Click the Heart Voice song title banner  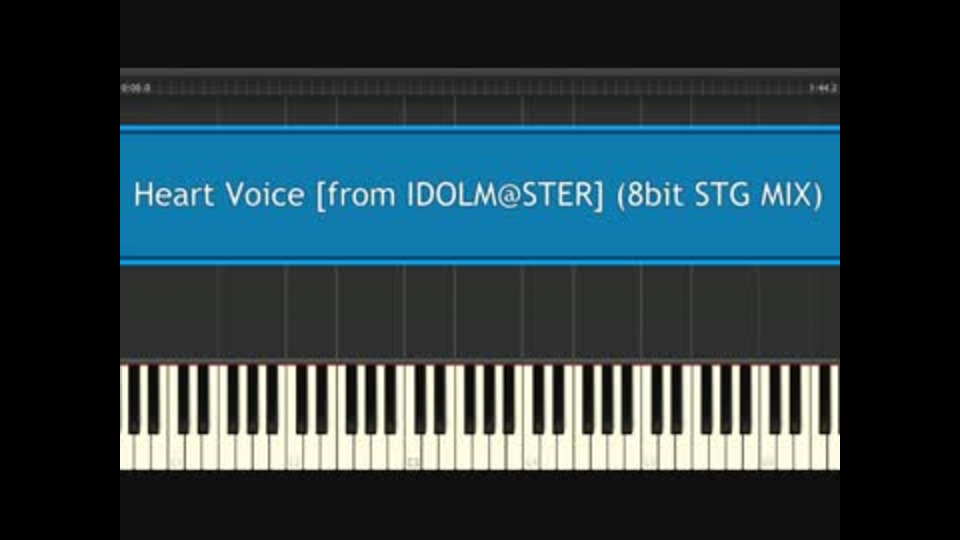coord(480,195)
